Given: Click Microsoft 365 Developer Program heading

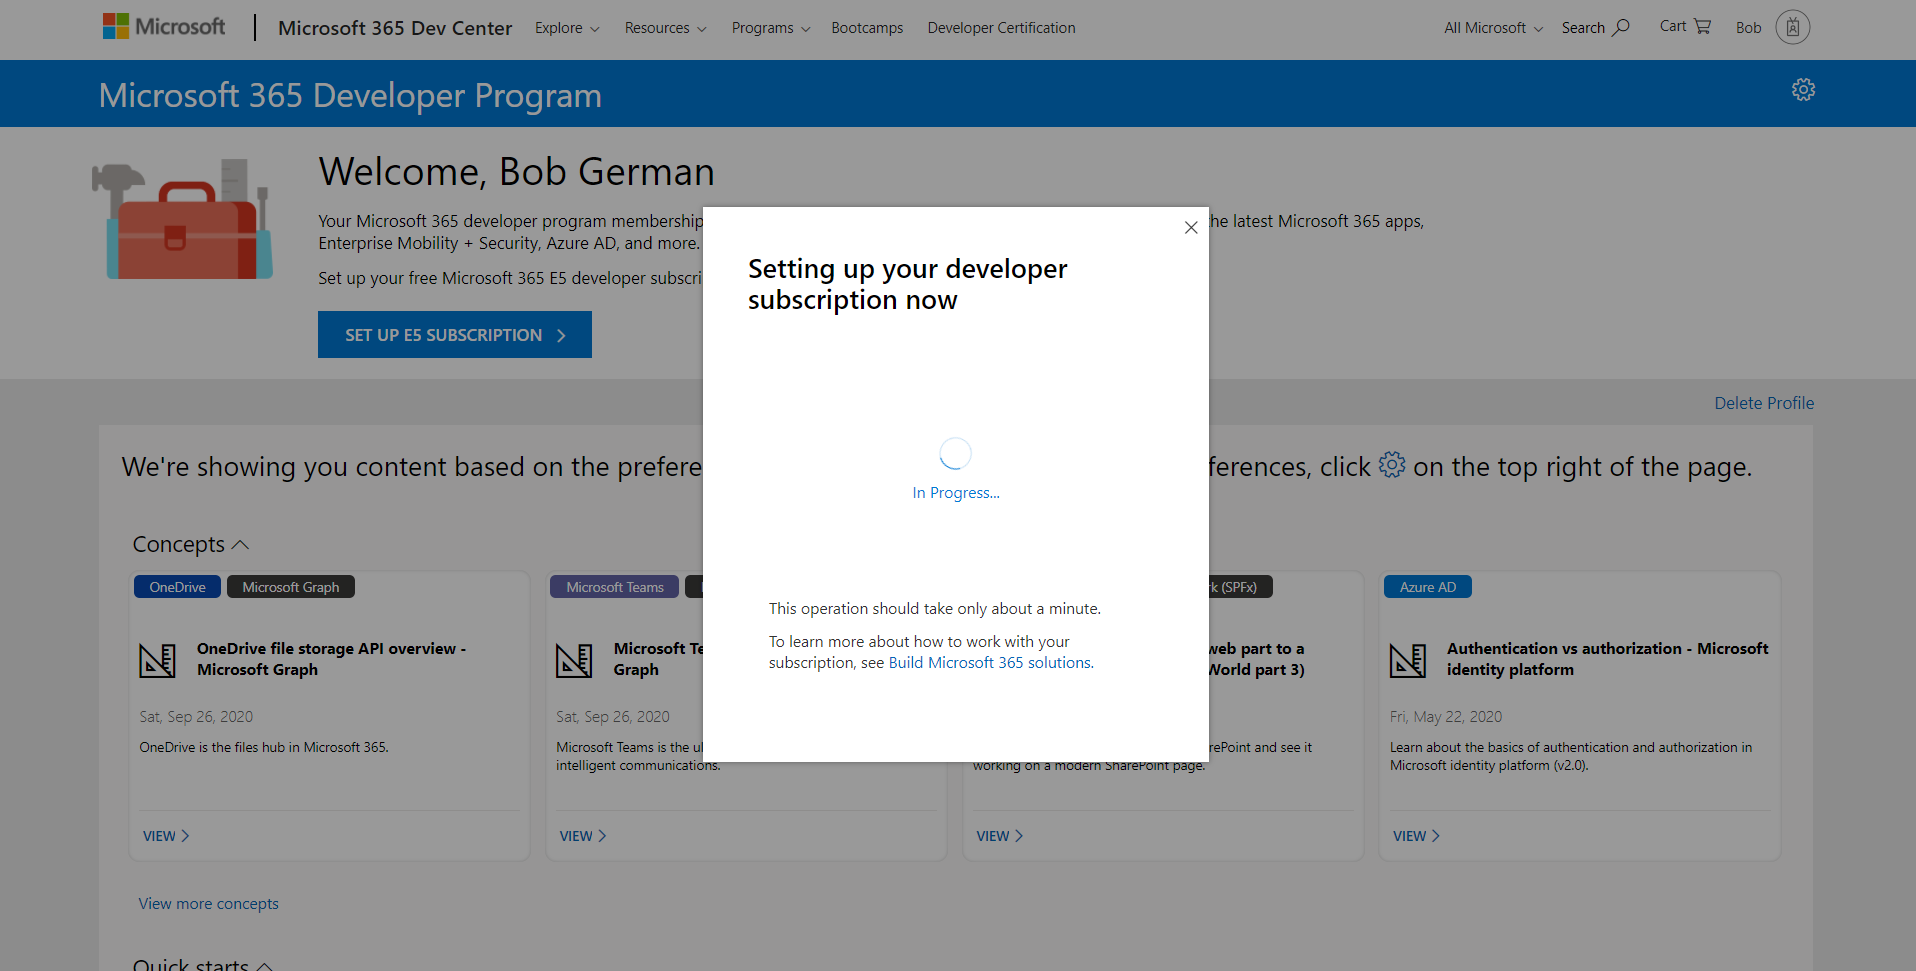Looking at the screenshot, I should (350, 95).
